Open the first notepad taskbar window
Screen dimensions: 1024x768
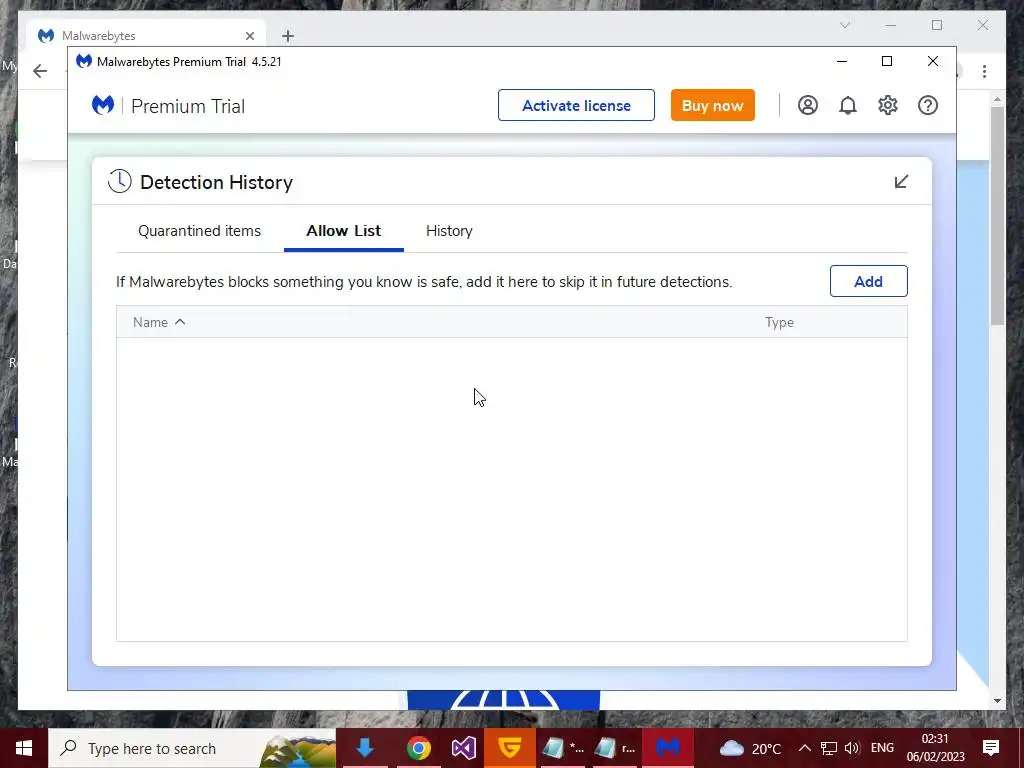(x=562, y=748)
